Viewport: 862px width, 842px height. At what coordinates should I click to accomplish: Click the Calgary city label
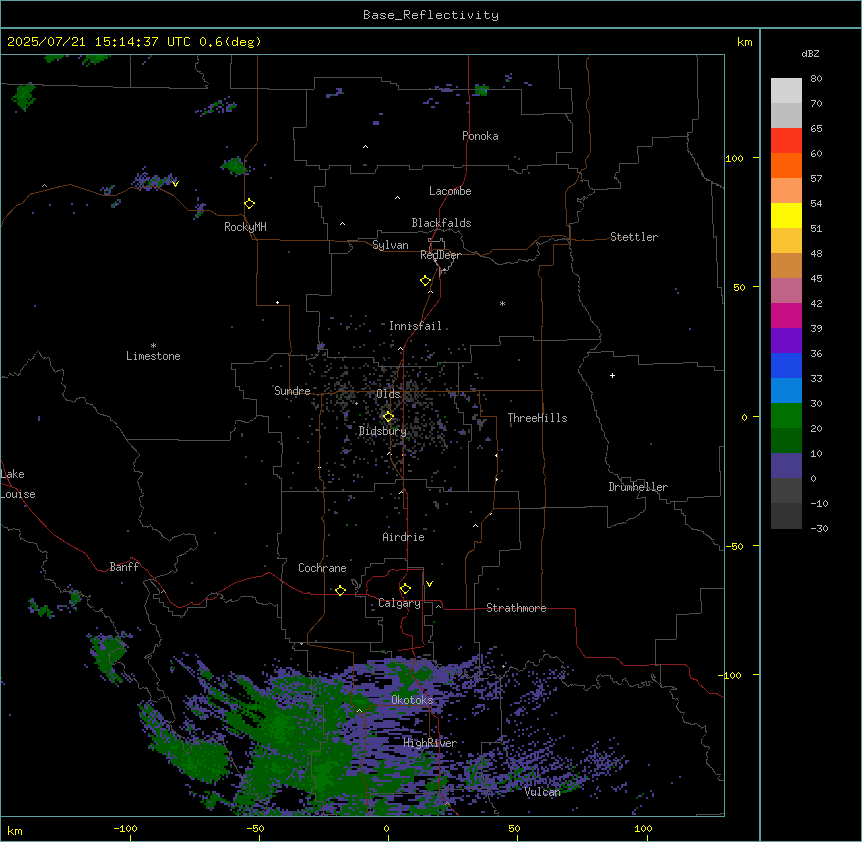click(x=399, y=603)
